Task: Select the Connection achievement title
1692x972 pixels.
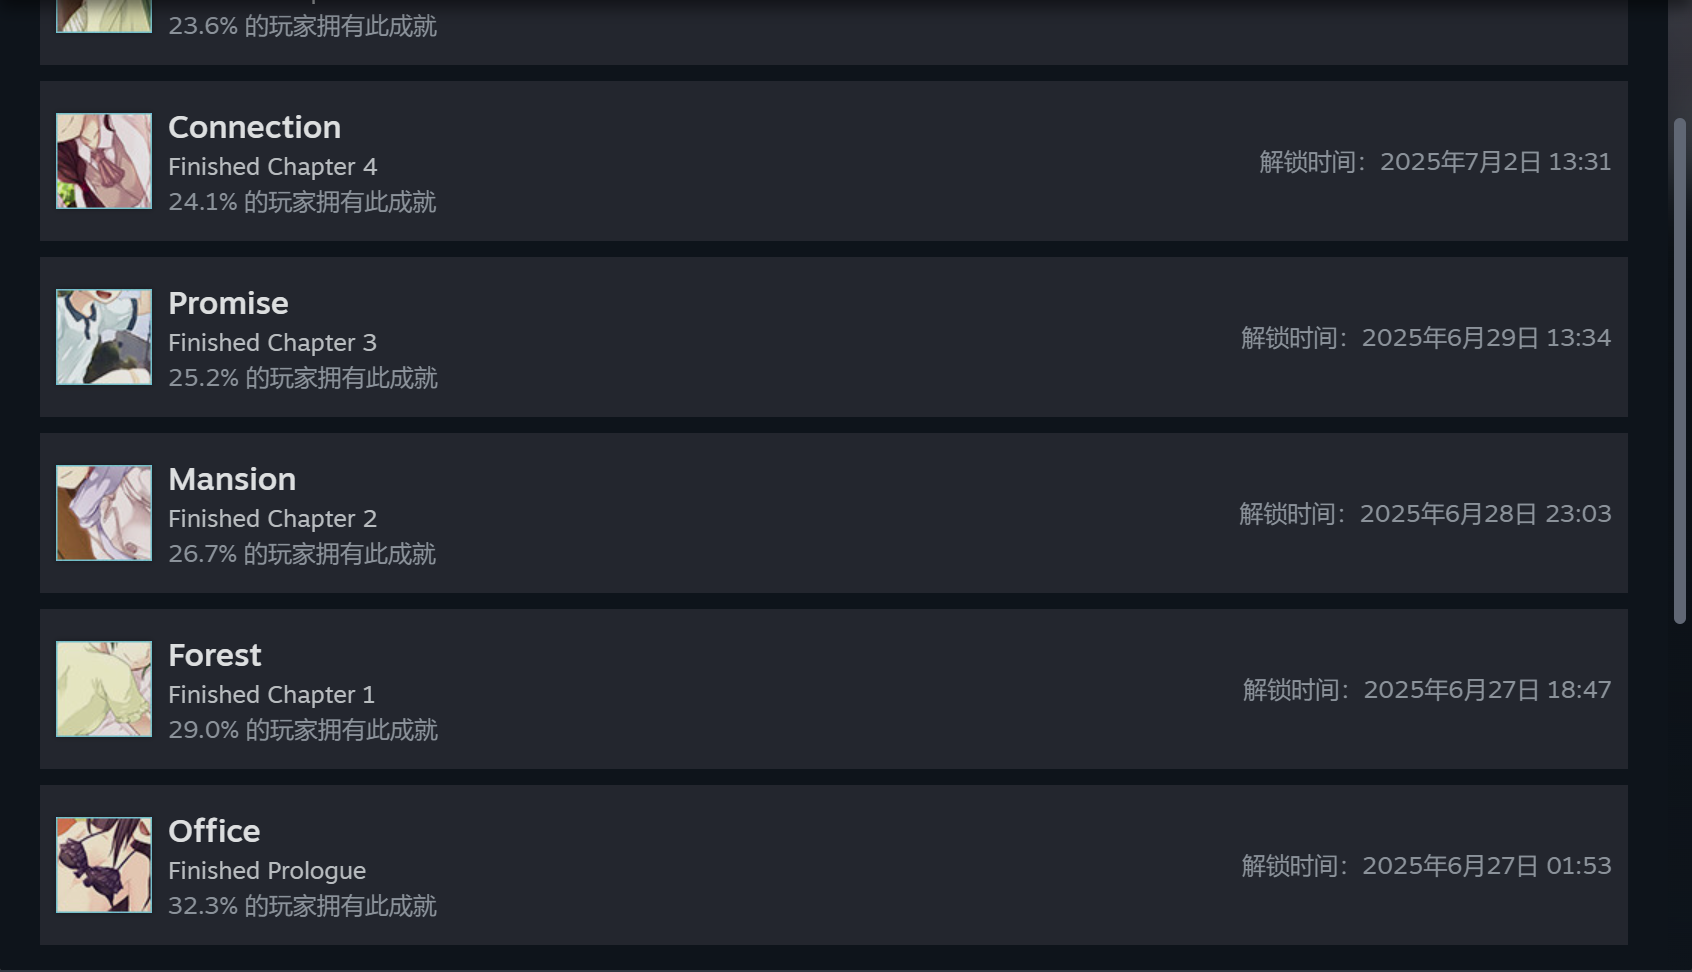Action: [254, 127]
